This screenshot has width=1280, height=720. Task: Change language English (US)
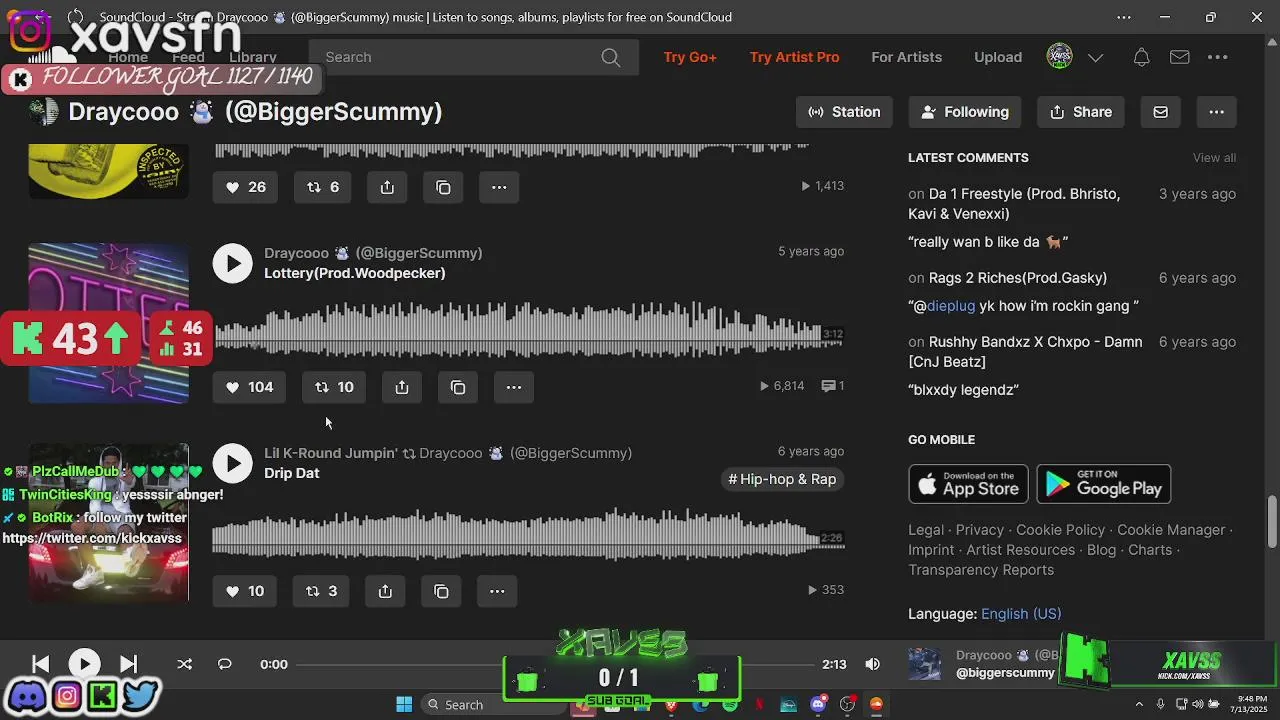(1021, 614)
